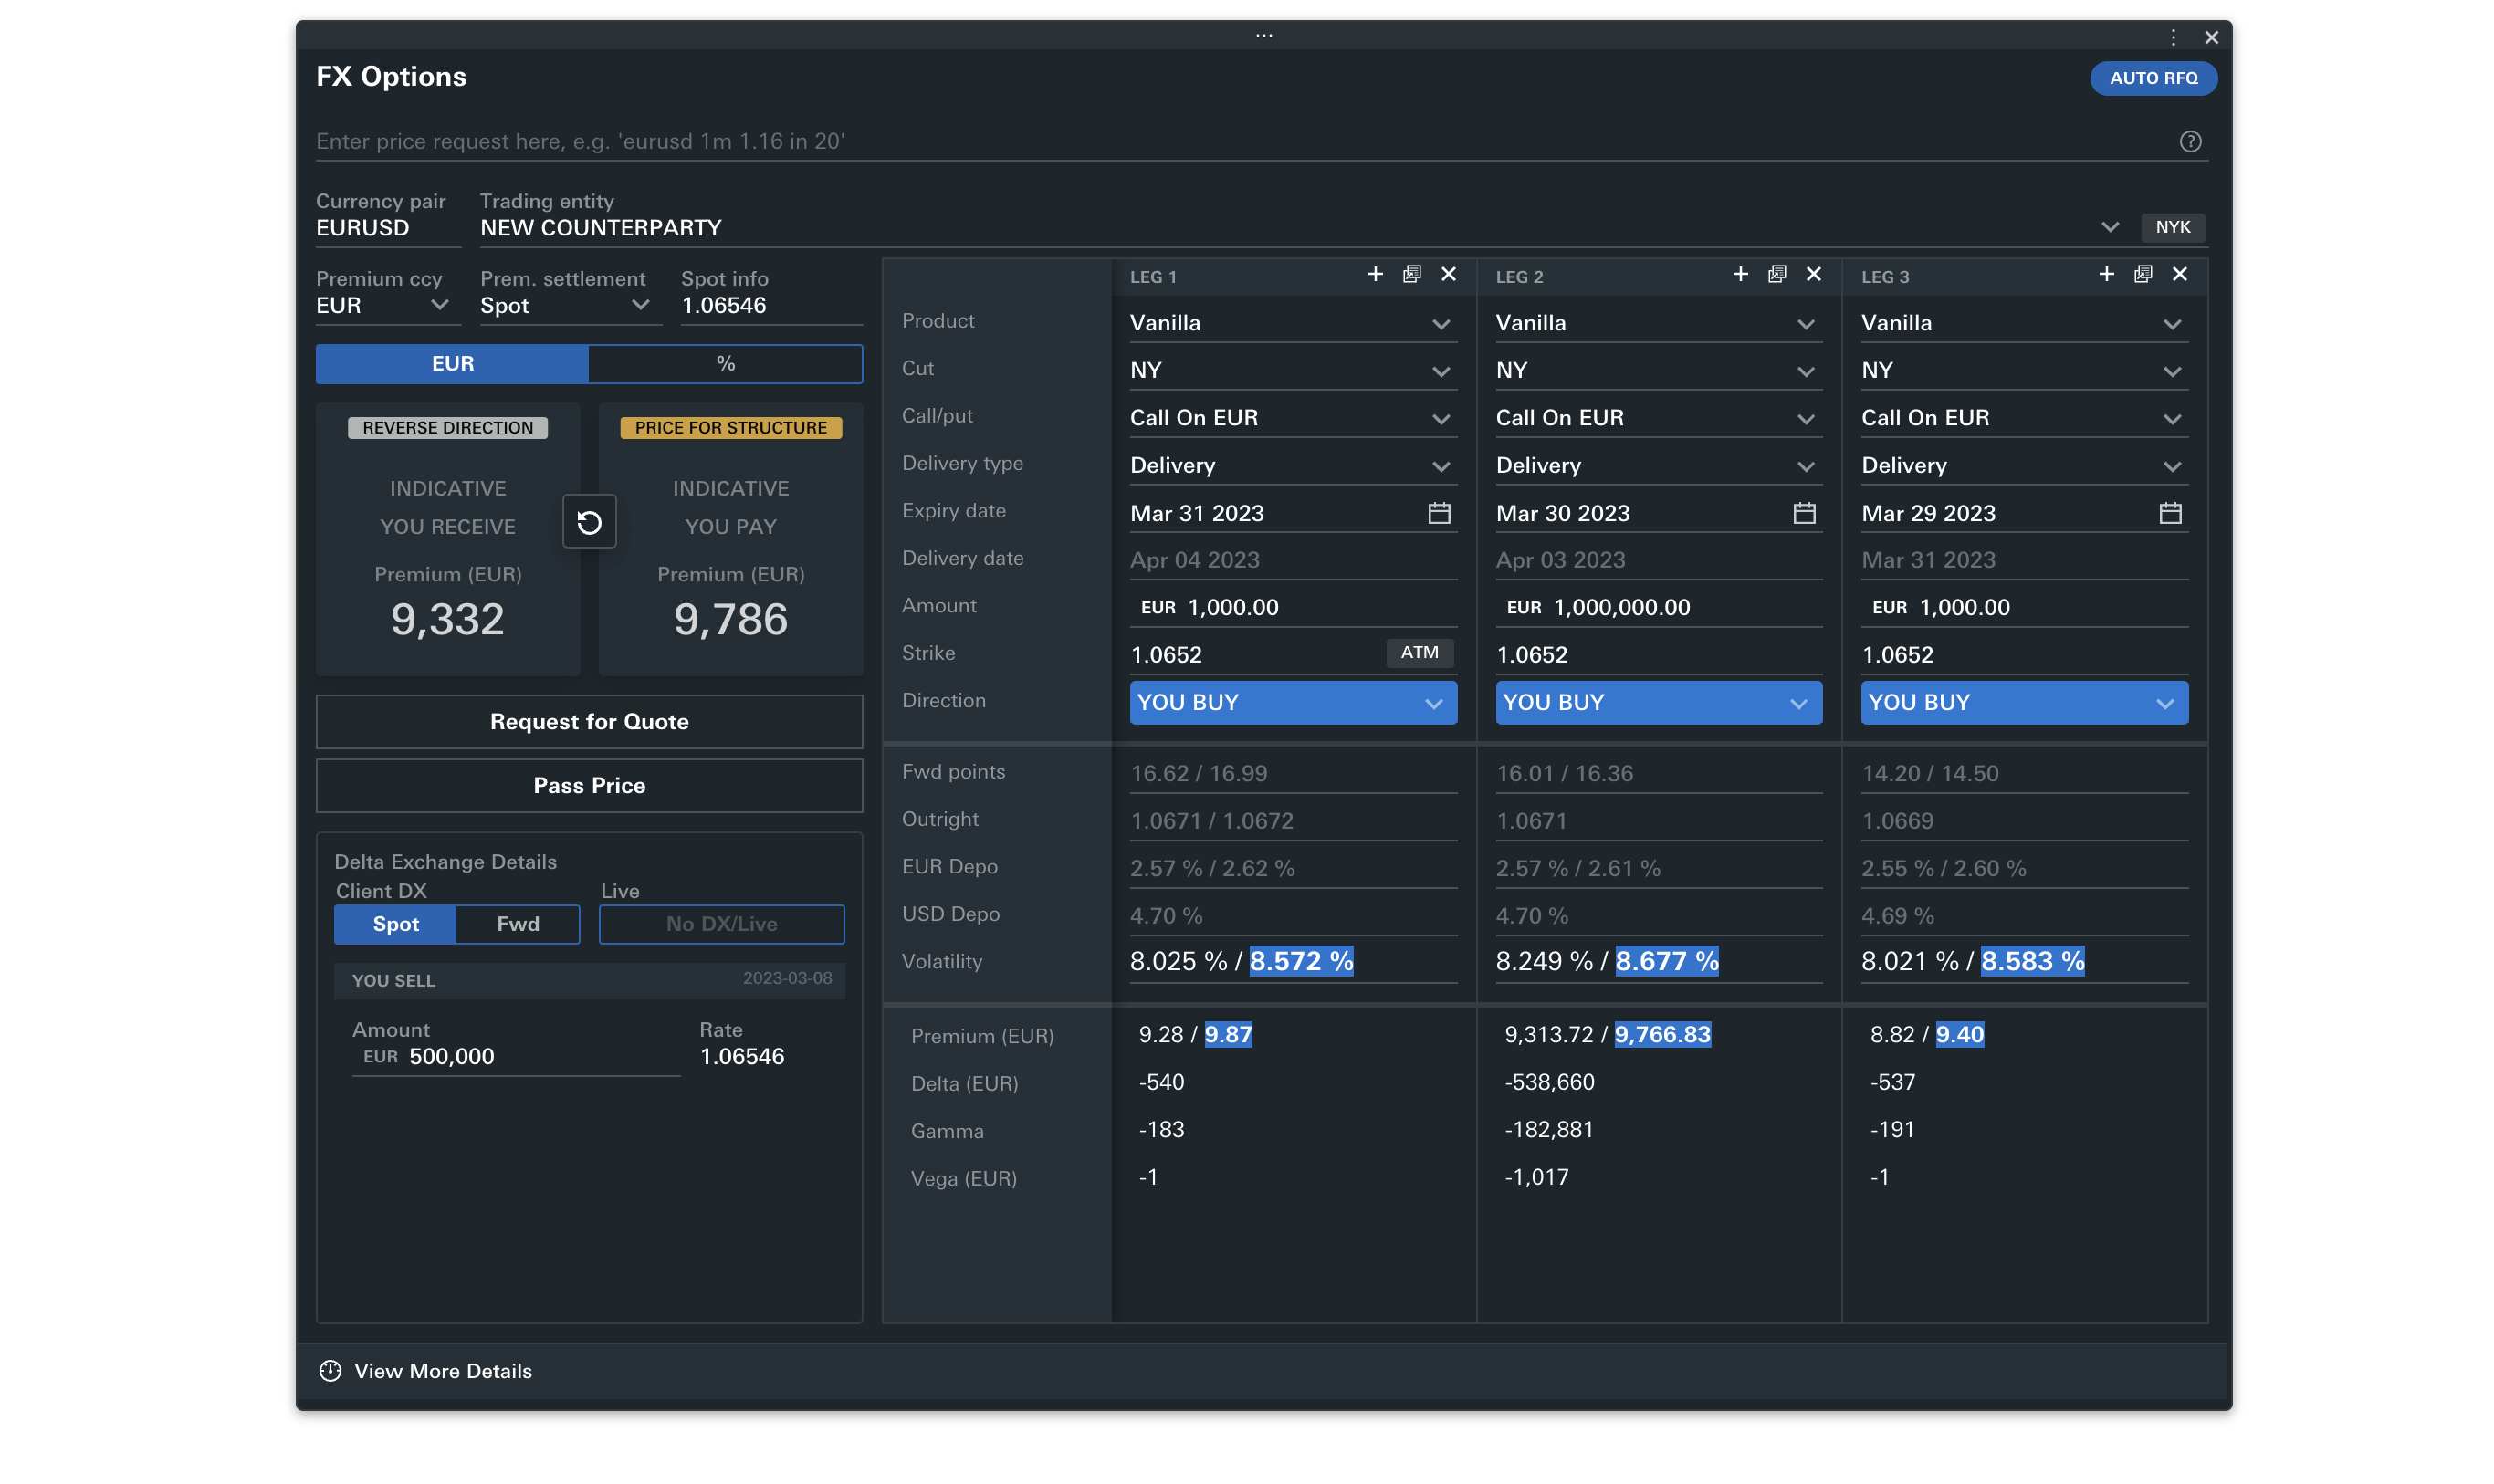Click the reverse direction circular arrow icon
2494x1484 pixels.
(589, 522)
